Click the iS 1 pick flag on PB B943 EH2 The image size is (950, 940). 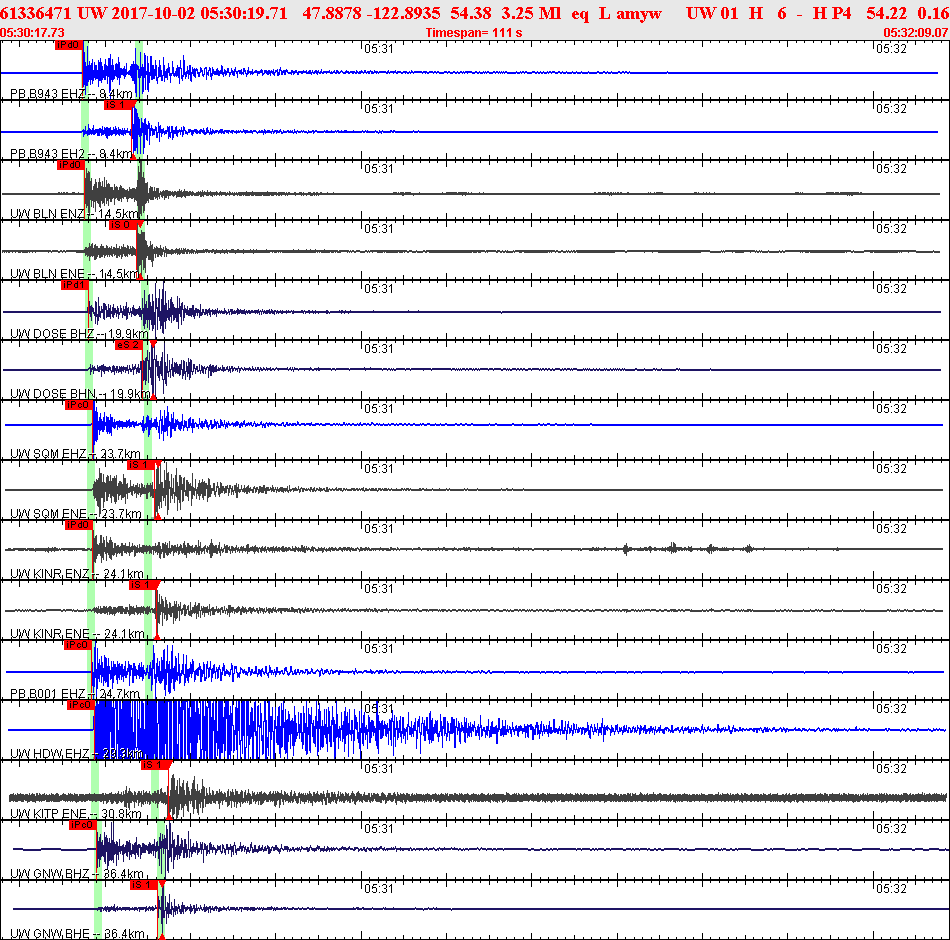118,105
